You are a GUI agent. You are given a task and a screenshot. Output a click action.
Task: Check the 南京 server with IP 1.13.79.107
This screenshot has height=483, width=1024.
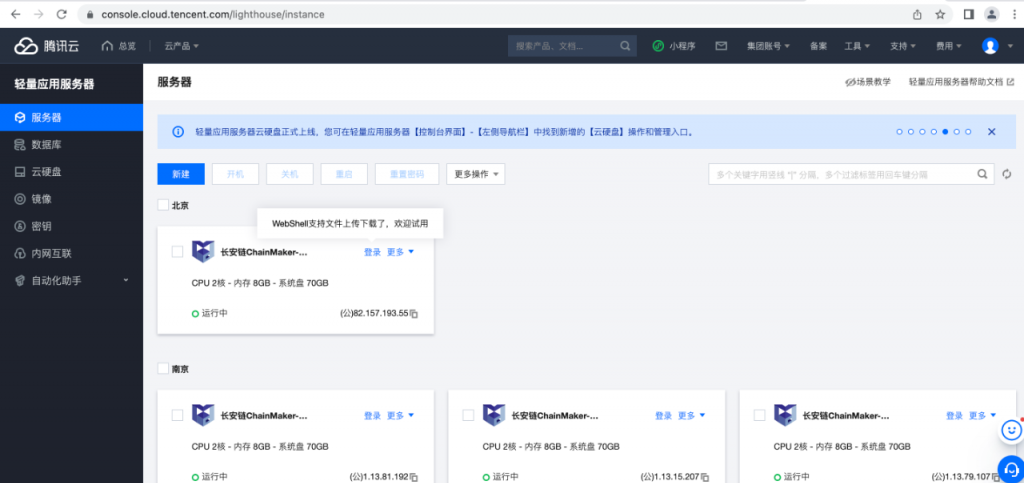(x=759, y=415)
